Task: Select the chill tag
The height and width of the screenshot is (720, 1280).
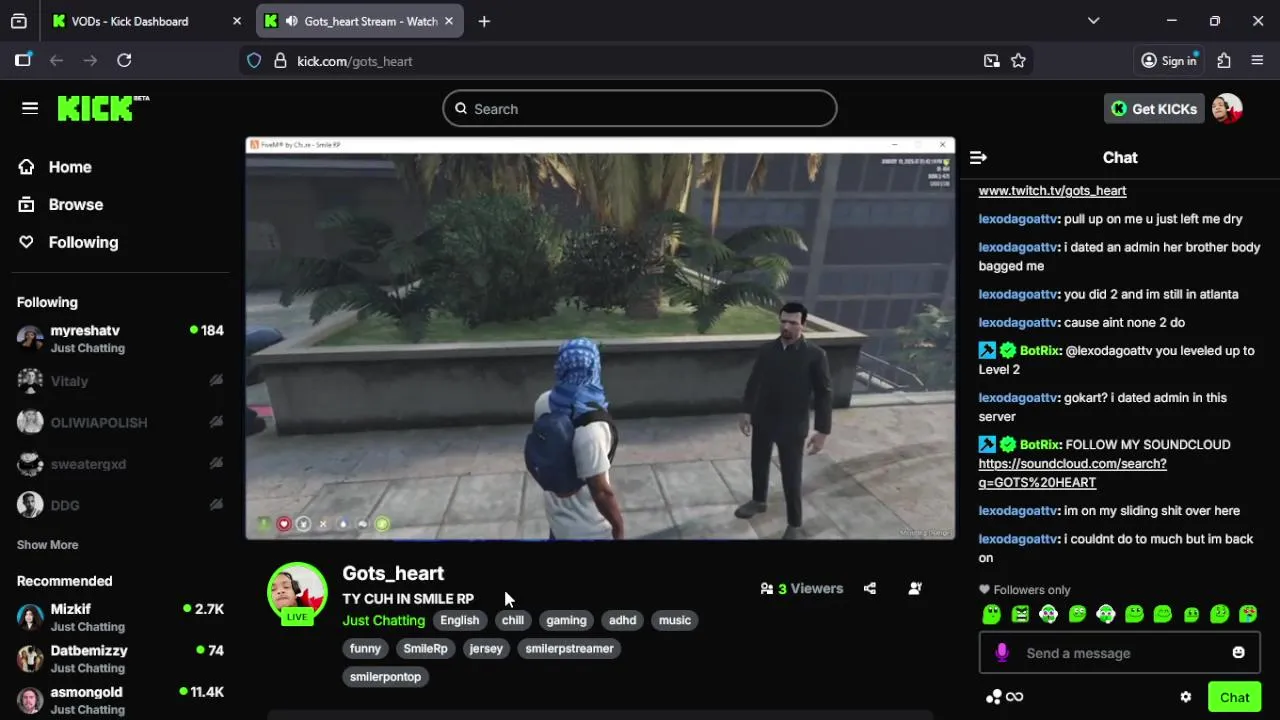Action: pos(513,621)
